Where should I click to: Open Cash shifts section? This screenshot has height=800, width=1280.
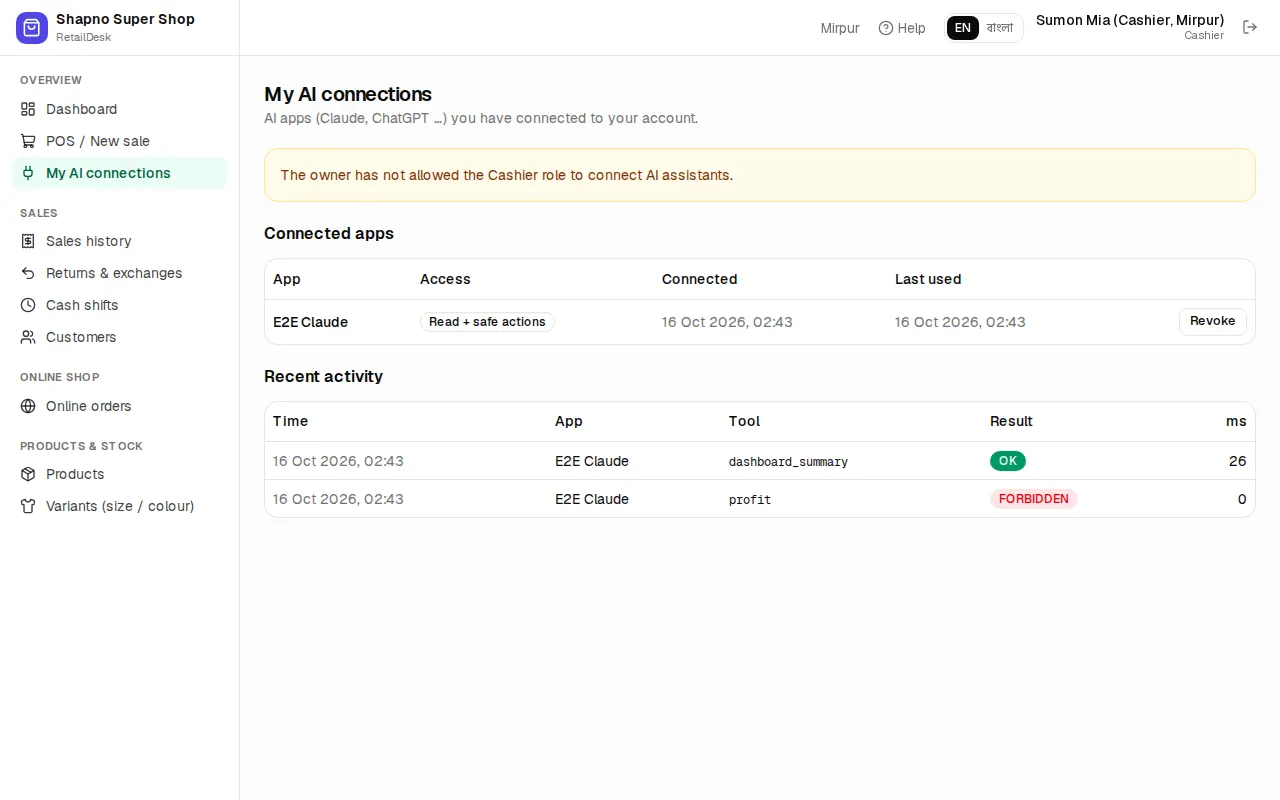click(120, 305)
